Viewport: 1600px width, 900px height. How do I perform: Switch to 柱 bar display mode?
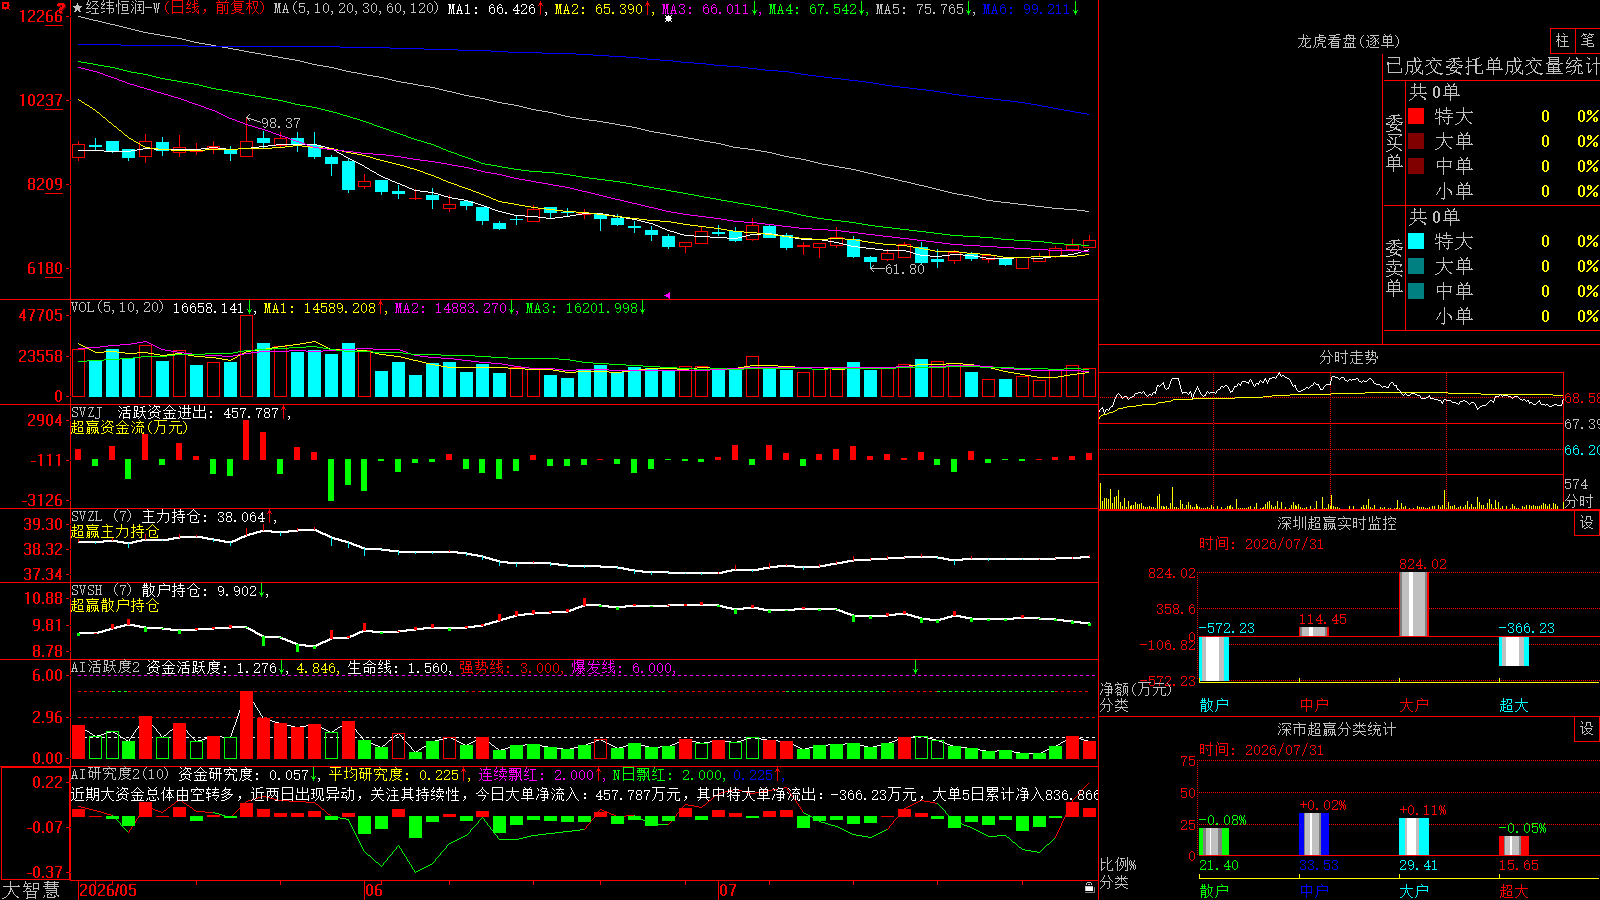tap(1561, 40)
